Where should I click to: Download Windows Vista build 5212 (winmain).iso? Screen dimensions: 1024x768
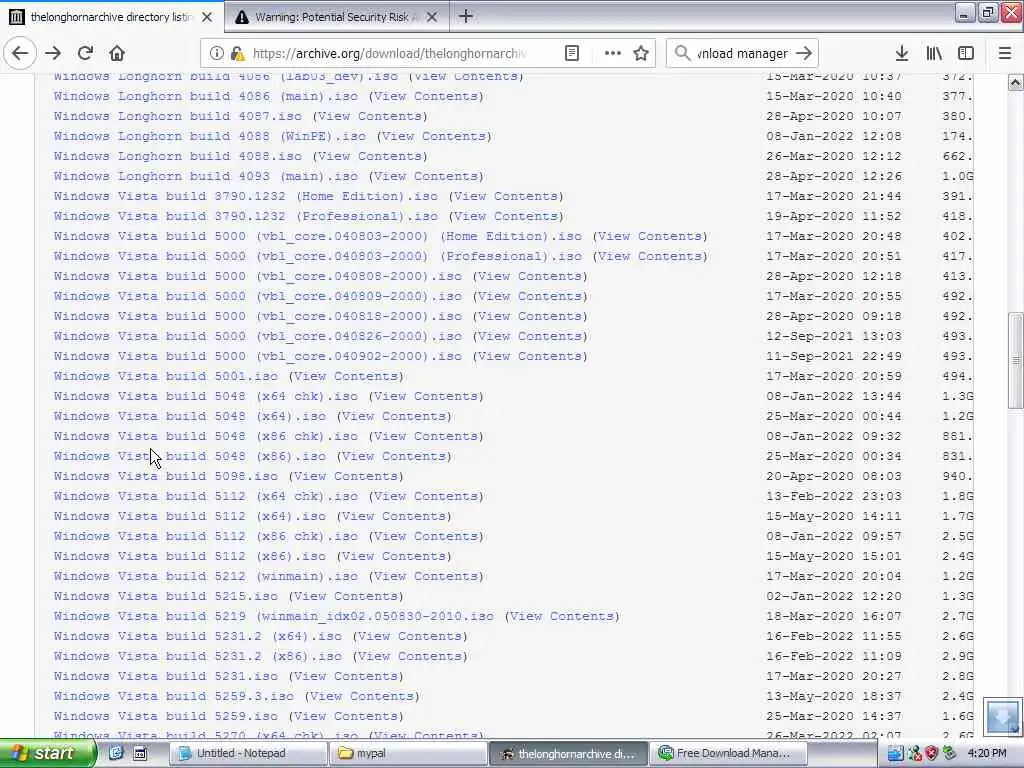pos(206,577)
